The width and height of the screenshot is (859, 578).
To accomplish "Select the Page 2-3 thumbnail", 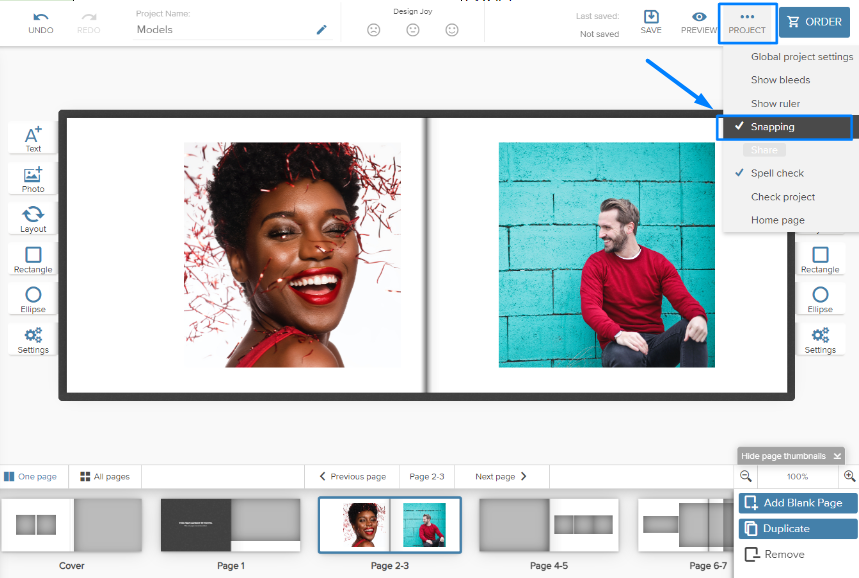I will 390,525.
